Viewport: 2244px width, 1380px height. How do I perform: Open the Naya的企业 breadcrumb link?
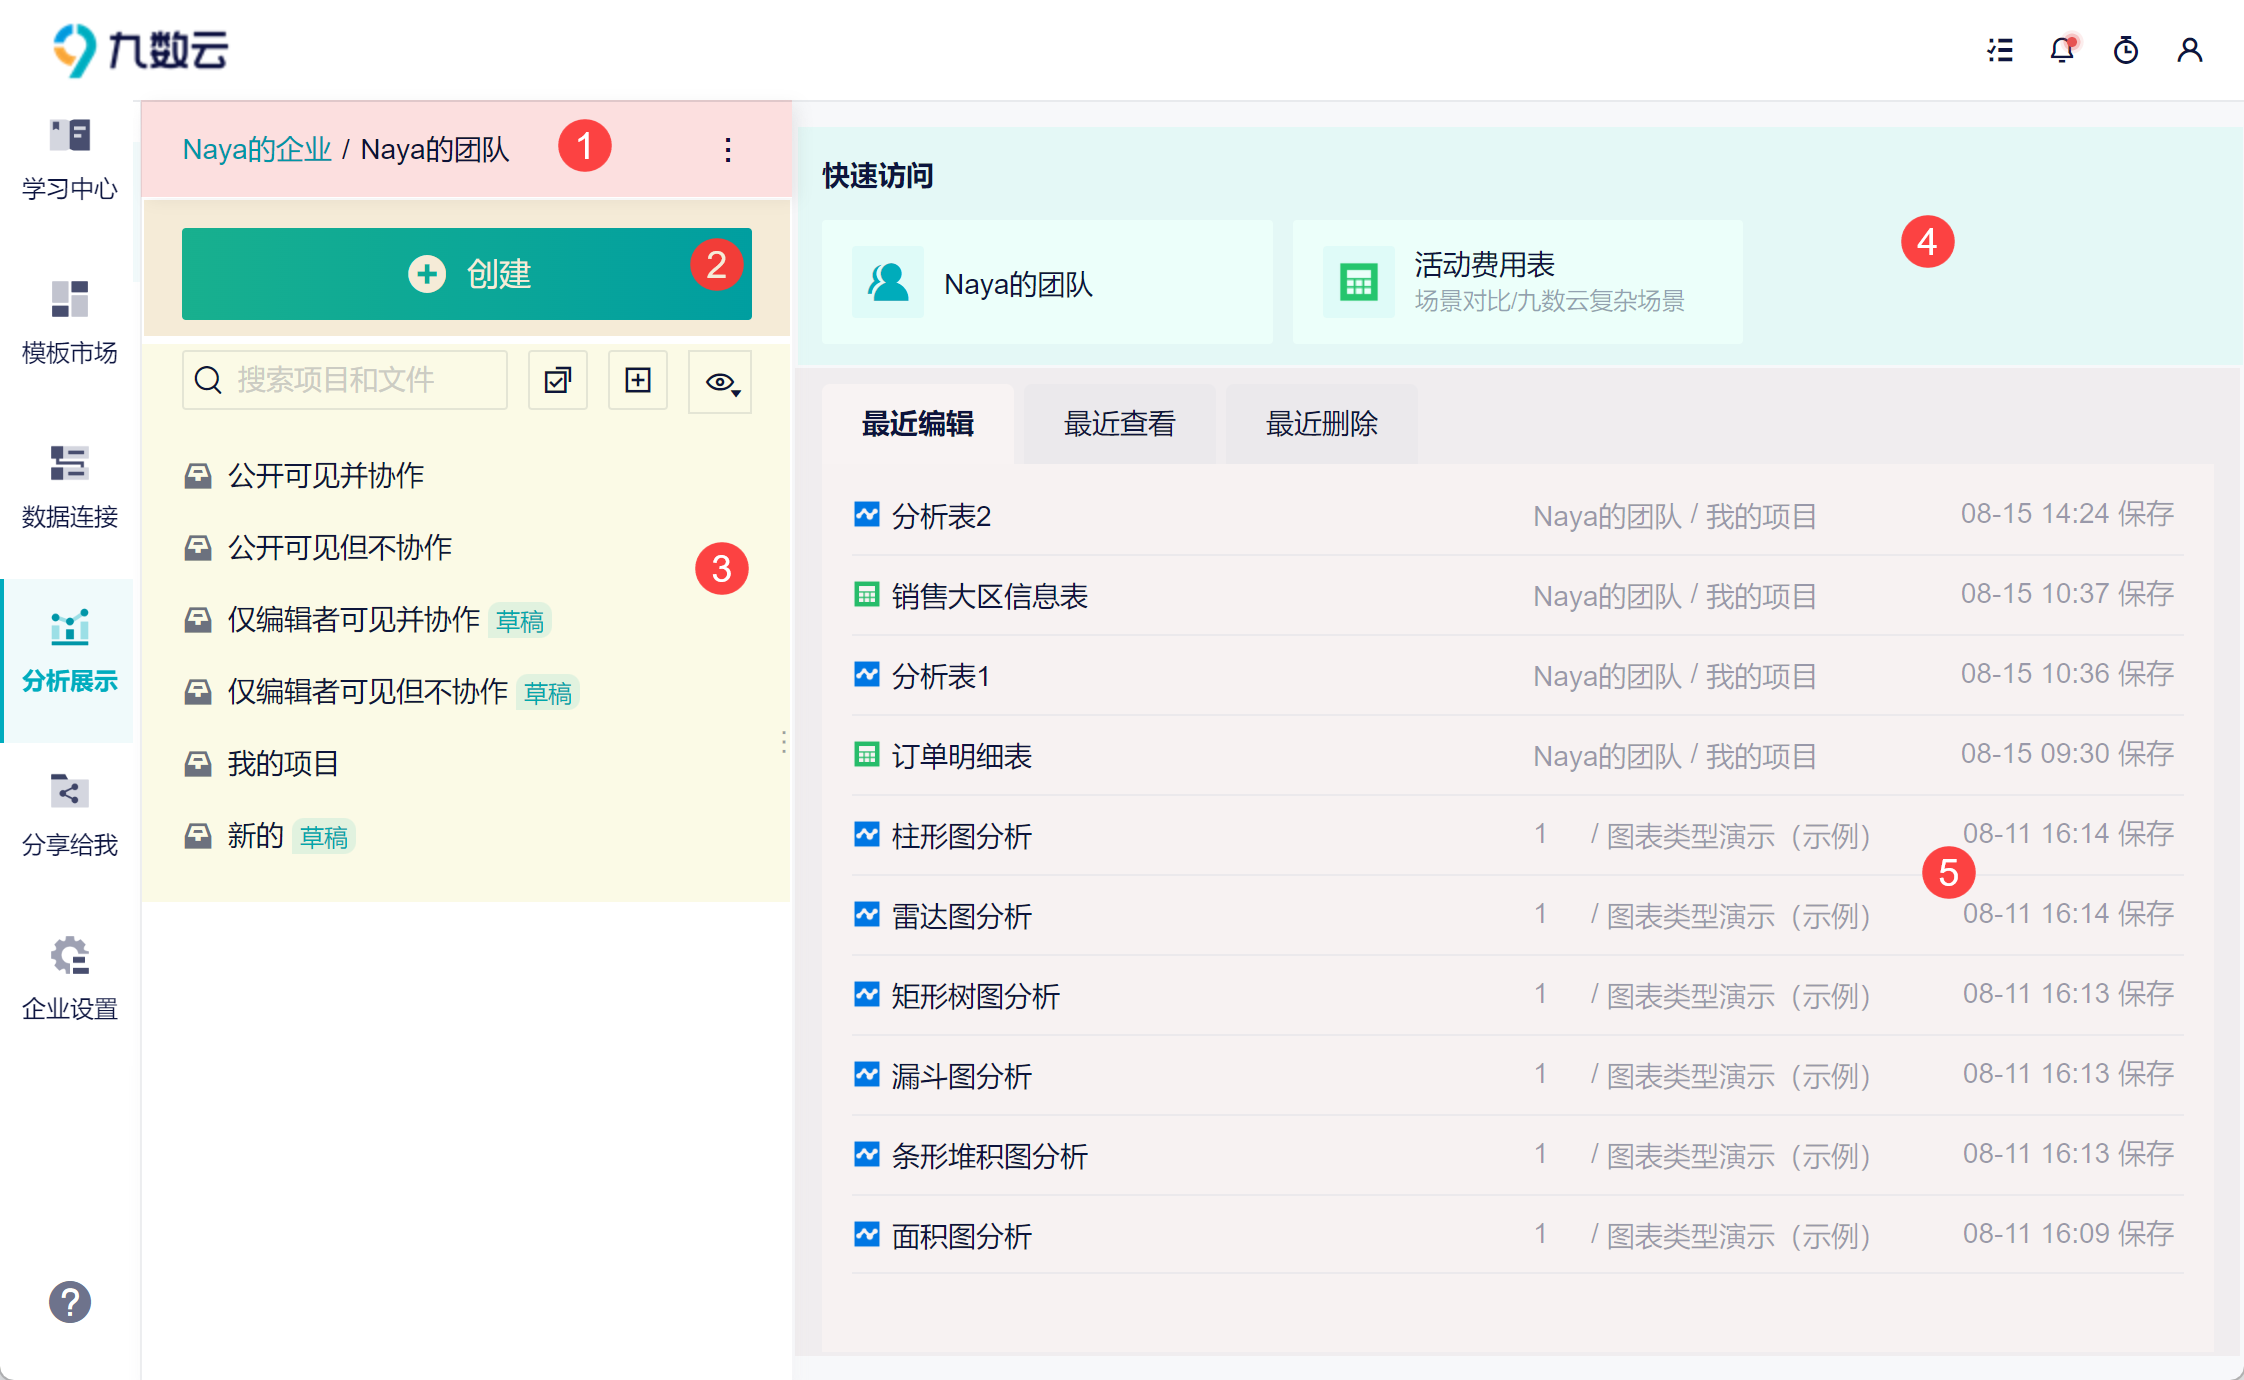[257, 150]
